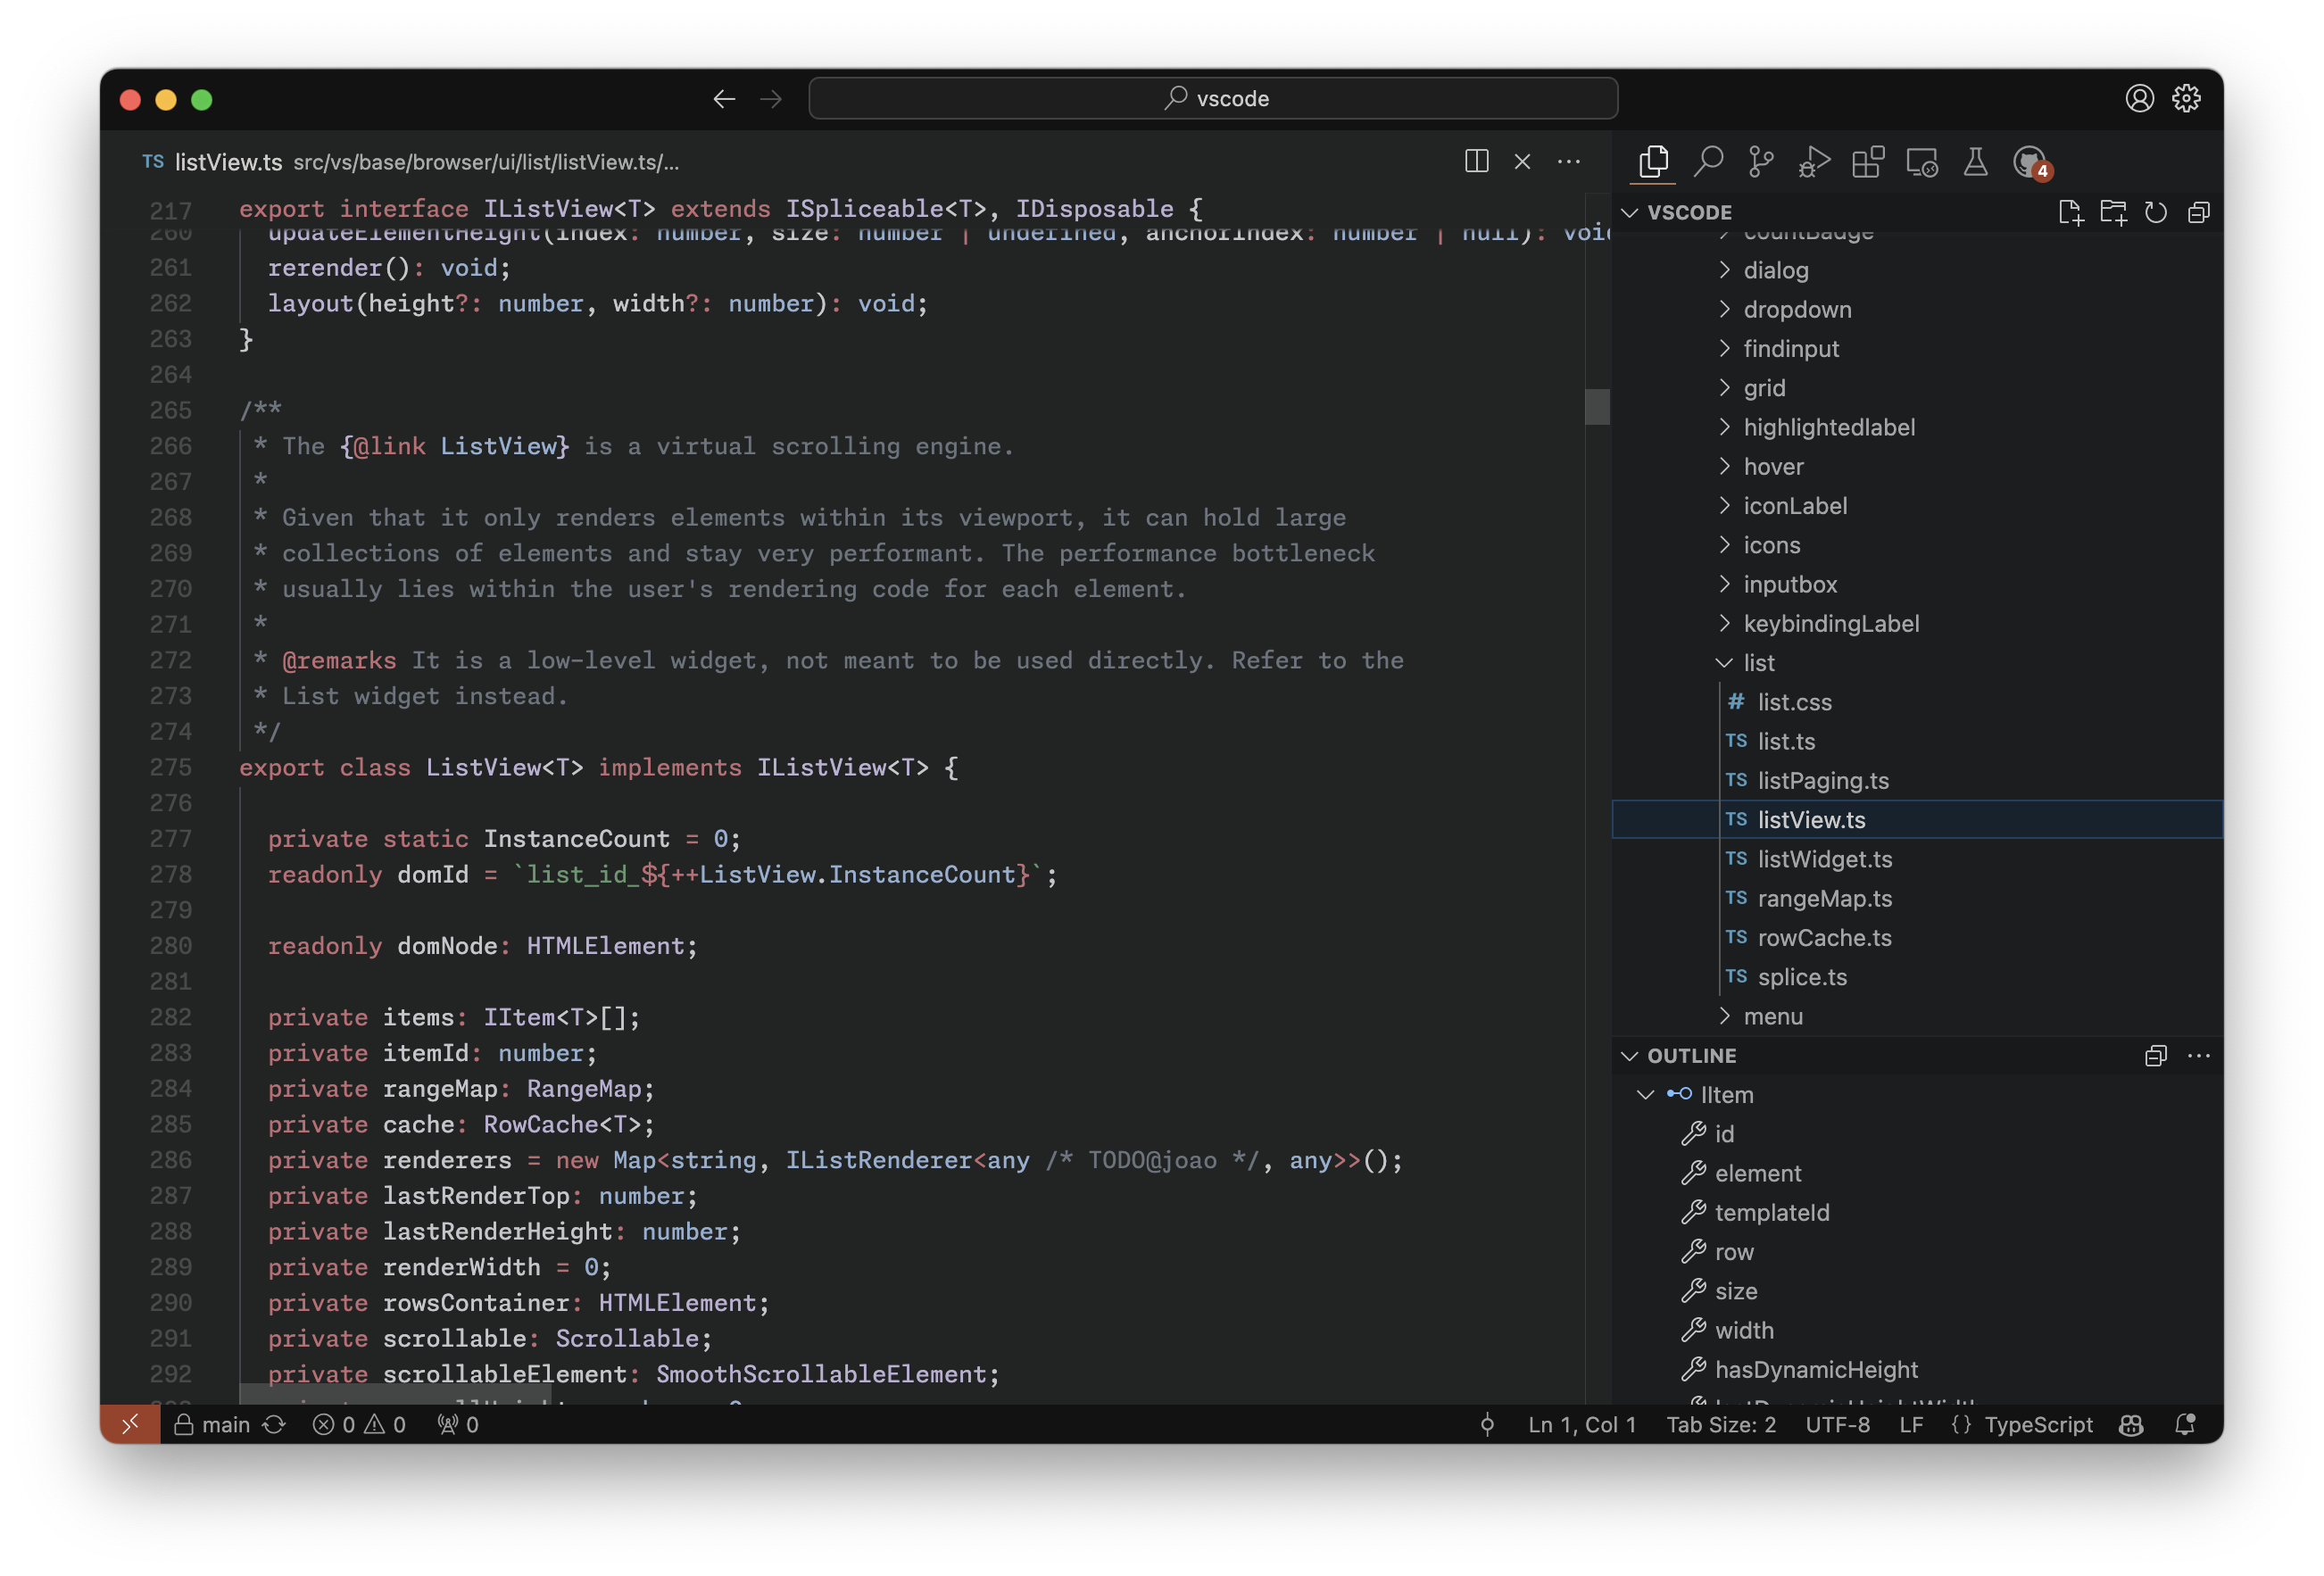
Task: Click the vscode command center search field
Action: pos(1213,98)
